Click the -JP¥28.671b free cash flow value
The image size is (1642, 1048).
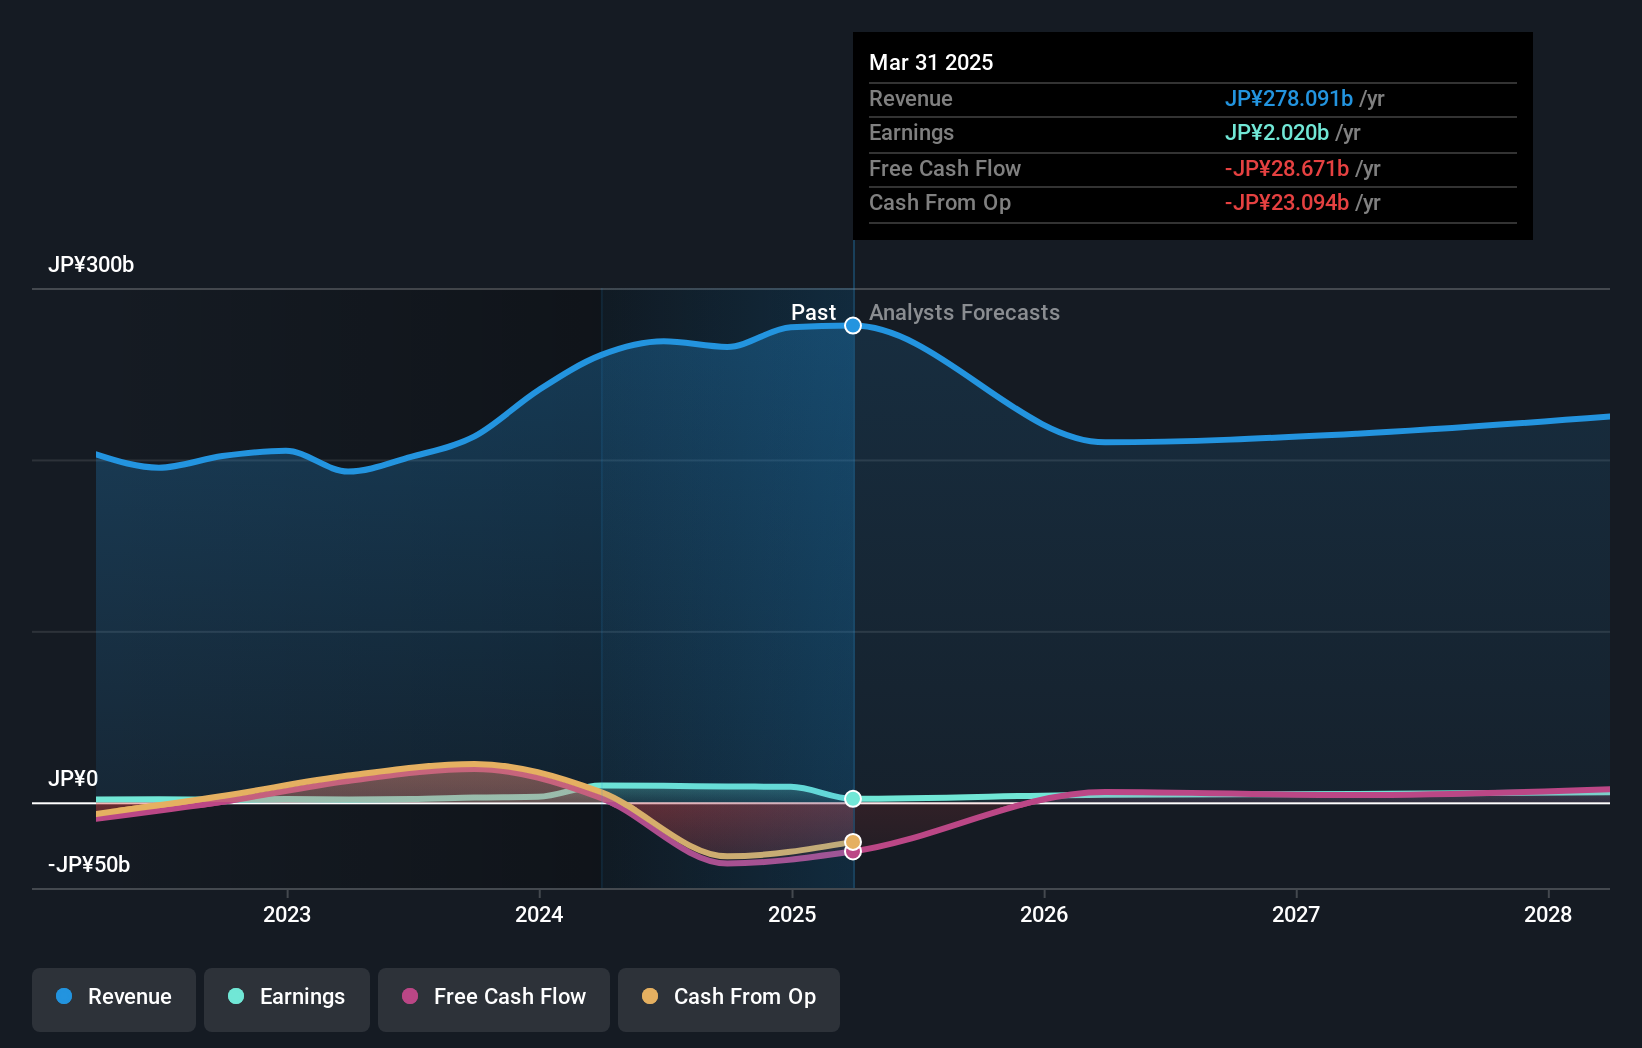click(x=1287, y=169)
